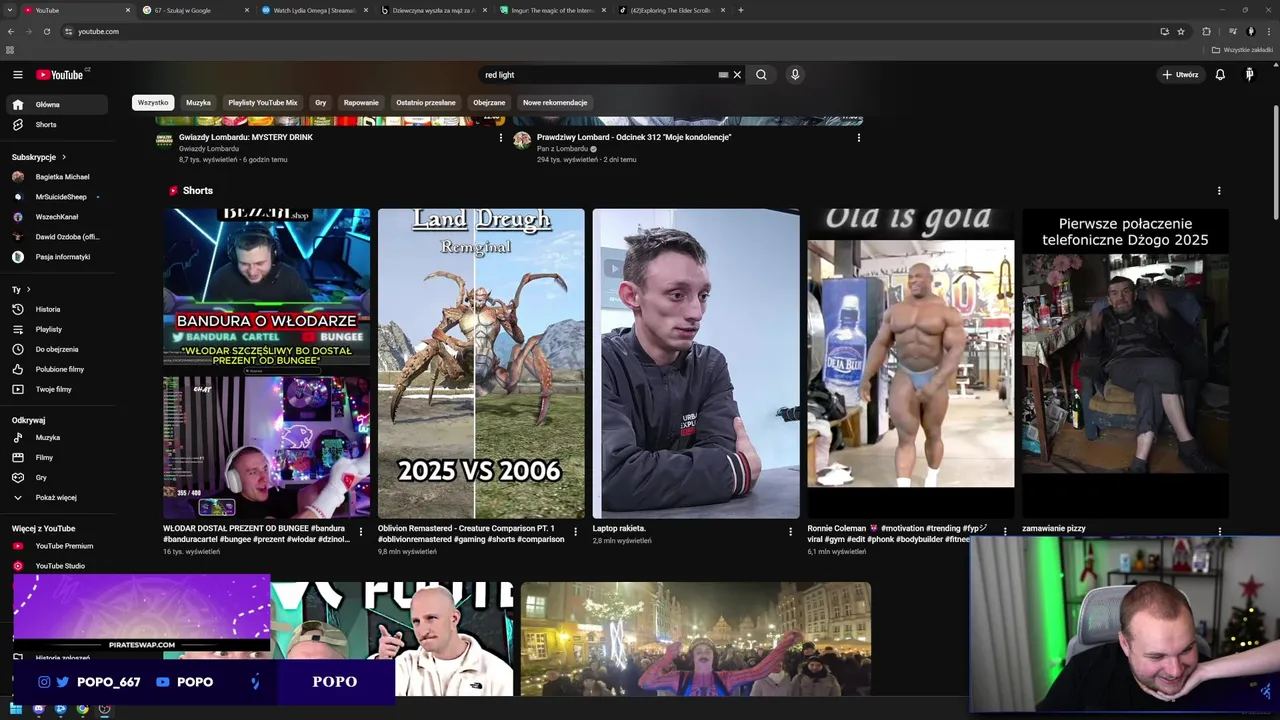
Task: Play the Land Dreugh 2025 vs 2006 short
Action: tap(481, 363)
